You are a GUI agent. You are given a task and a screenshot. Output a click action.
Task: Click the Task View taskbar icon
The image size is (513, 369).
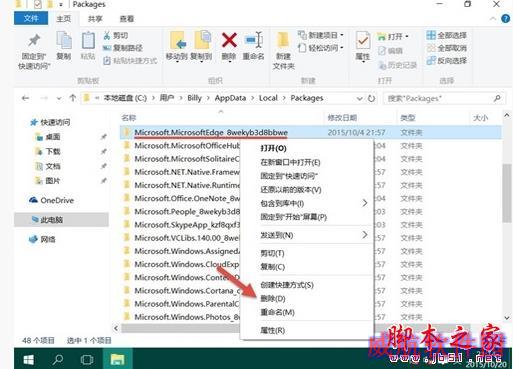pyautogui.click(x=87, y=359)
